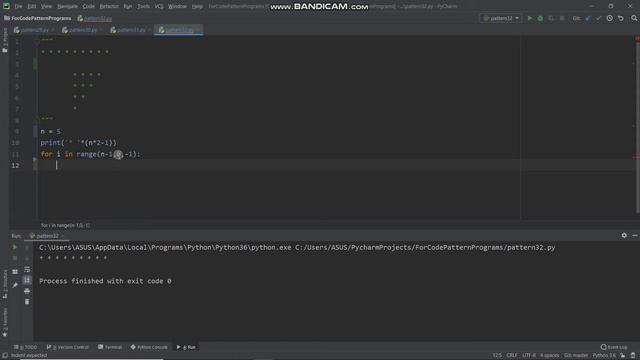Stop the process with toolbar stop square

coord(562,18)
